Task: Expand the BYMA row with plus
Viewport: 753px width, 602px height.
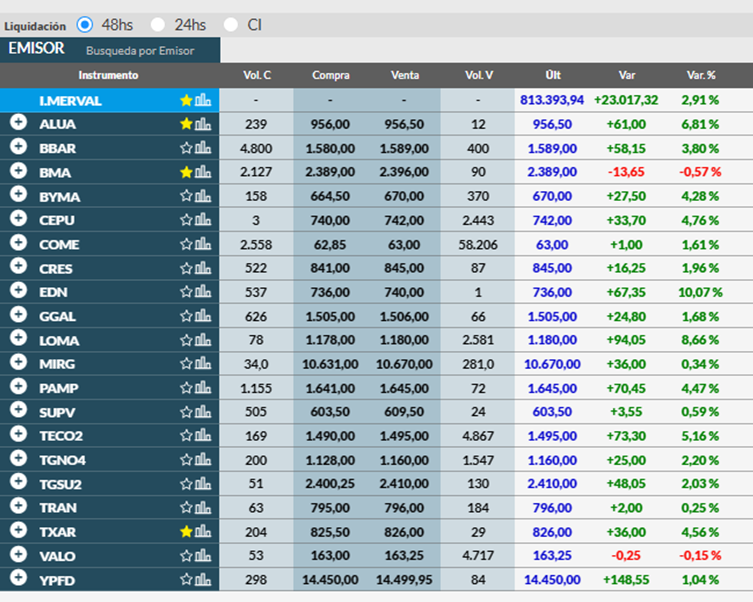Action: coord(18,194)
